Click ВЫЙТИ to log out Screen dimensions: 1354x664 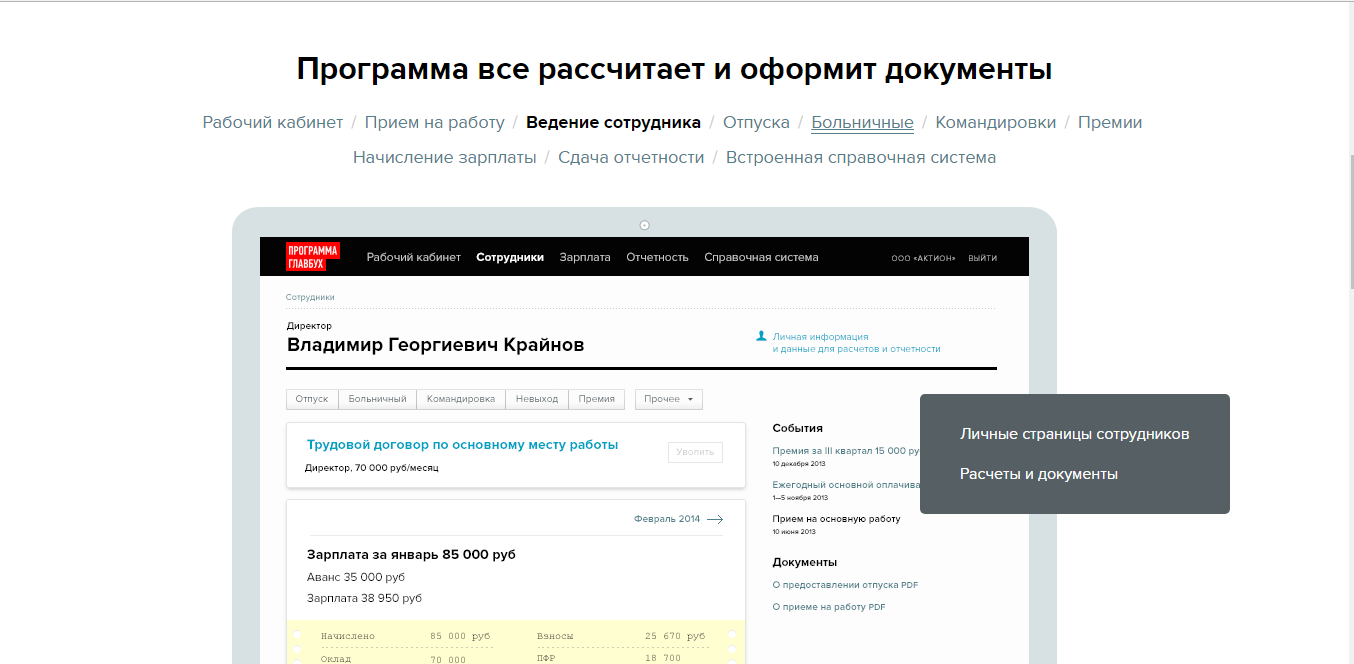point(983,257)
